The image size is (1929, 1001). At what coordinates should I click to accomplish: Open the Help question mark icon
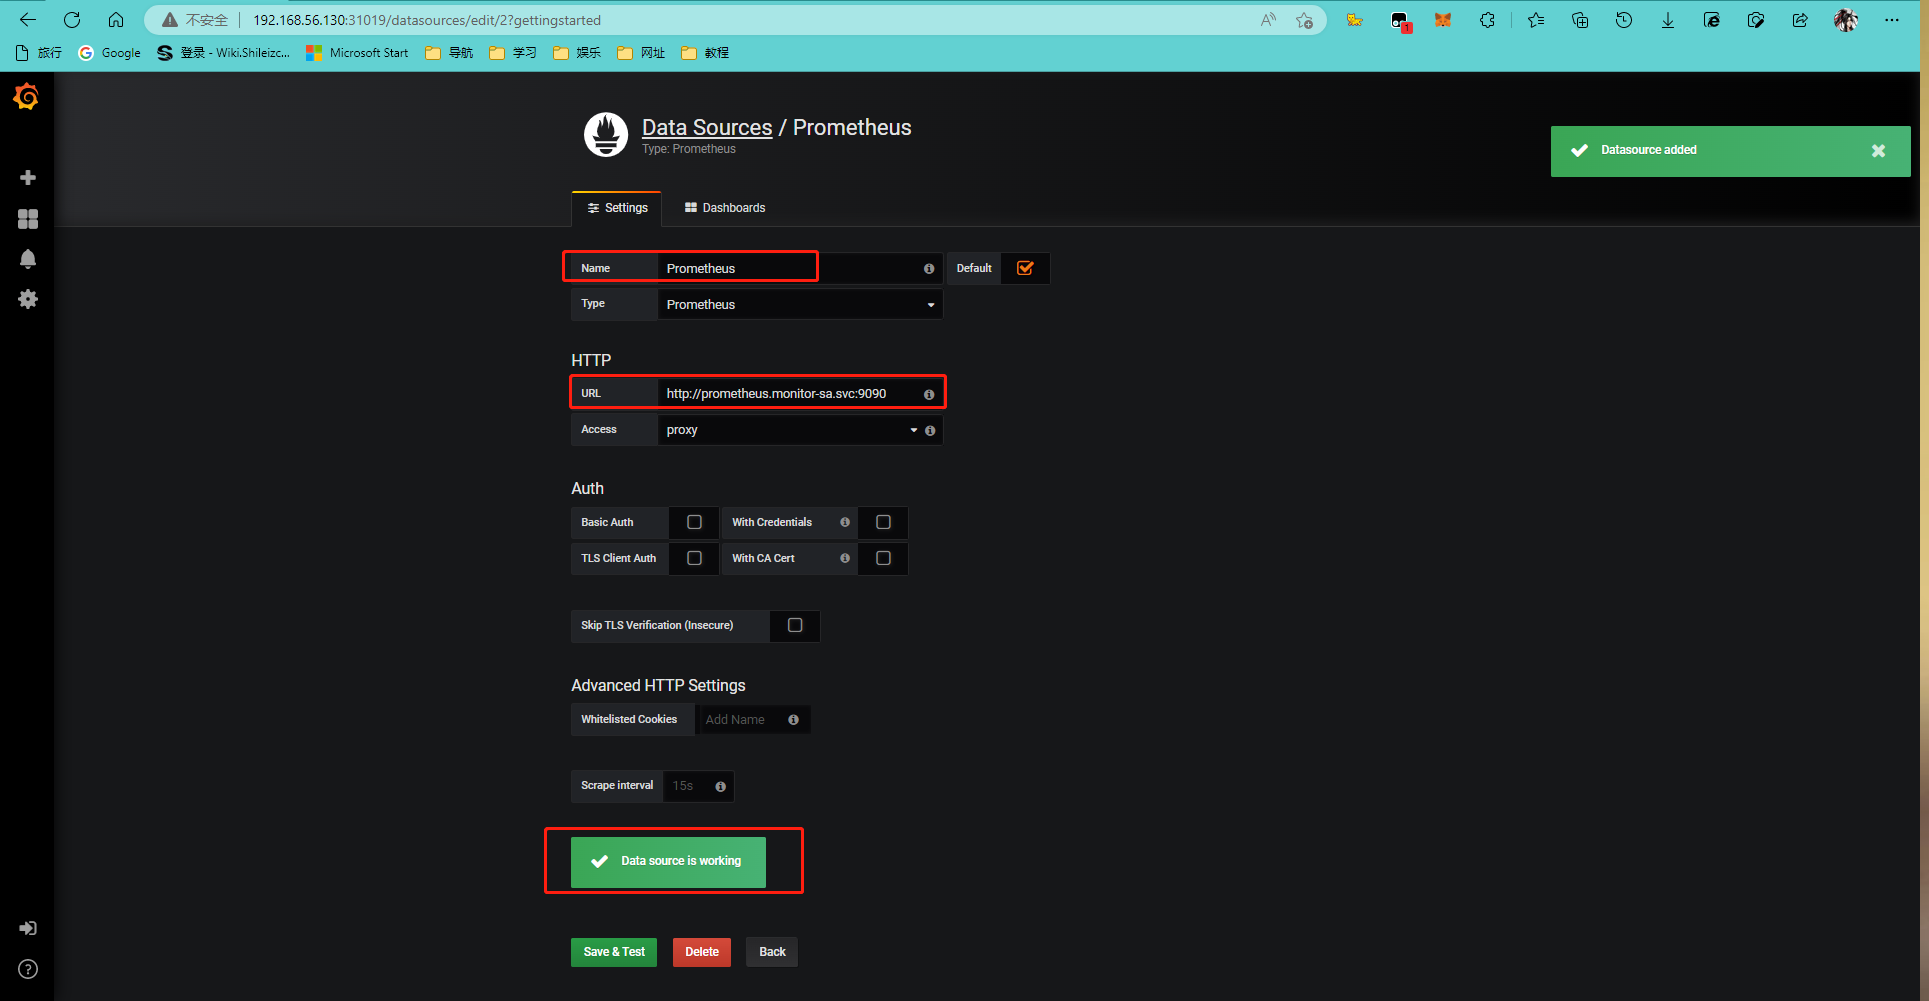click(x=28, y=969)
